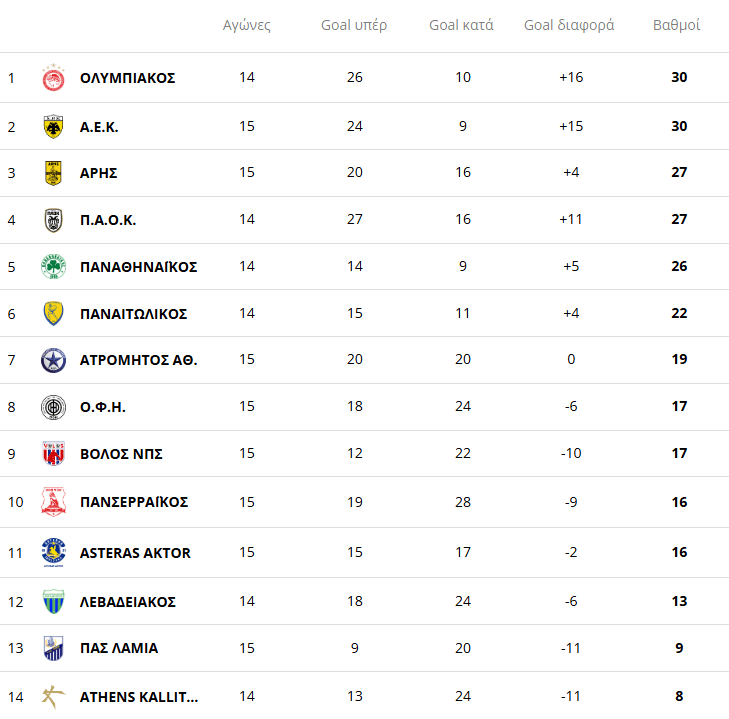The image size is (729, 719).
Task: Click the Asteras Aktor team badge
Action: [53, 553]
